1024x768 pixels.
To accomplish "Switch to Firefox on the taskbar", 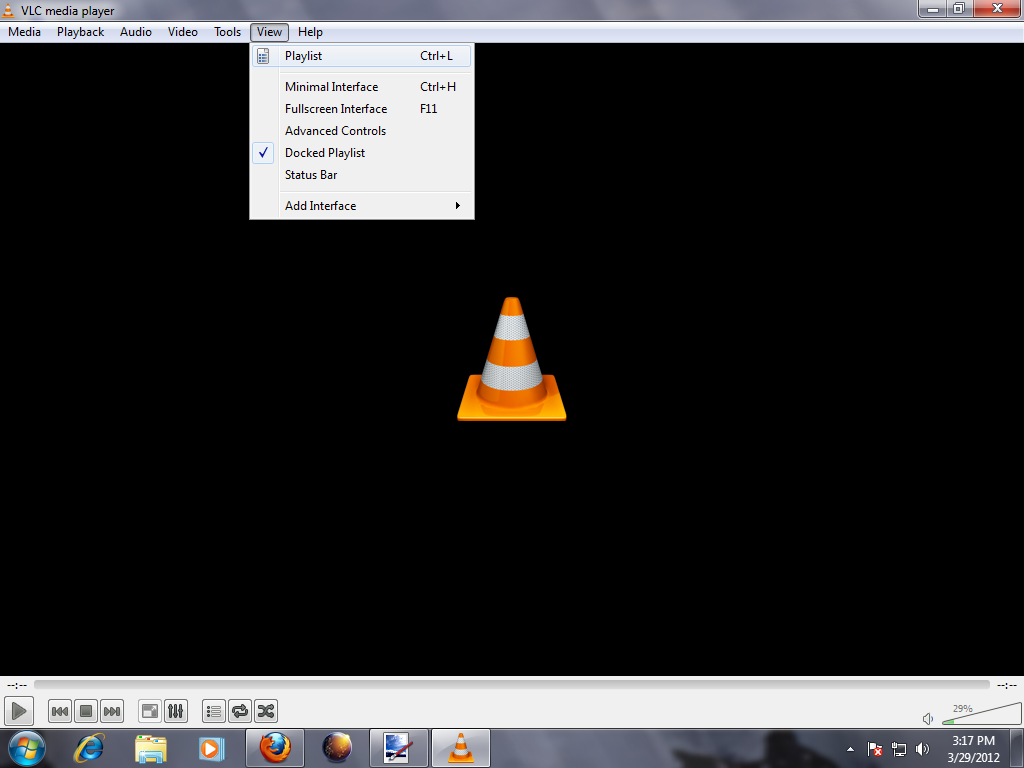I will pos(275,748).
